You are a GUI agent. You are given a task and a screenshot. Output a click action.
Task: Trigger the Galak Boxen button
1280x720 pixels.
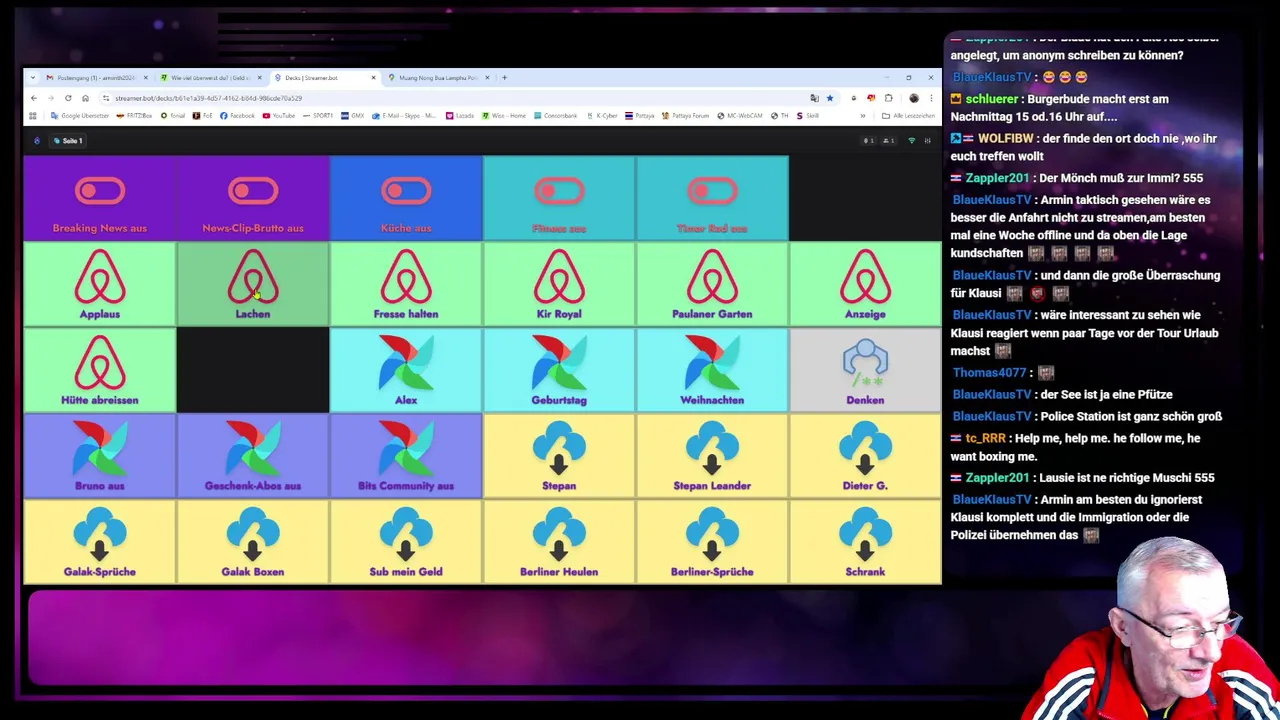click(253, 543)
